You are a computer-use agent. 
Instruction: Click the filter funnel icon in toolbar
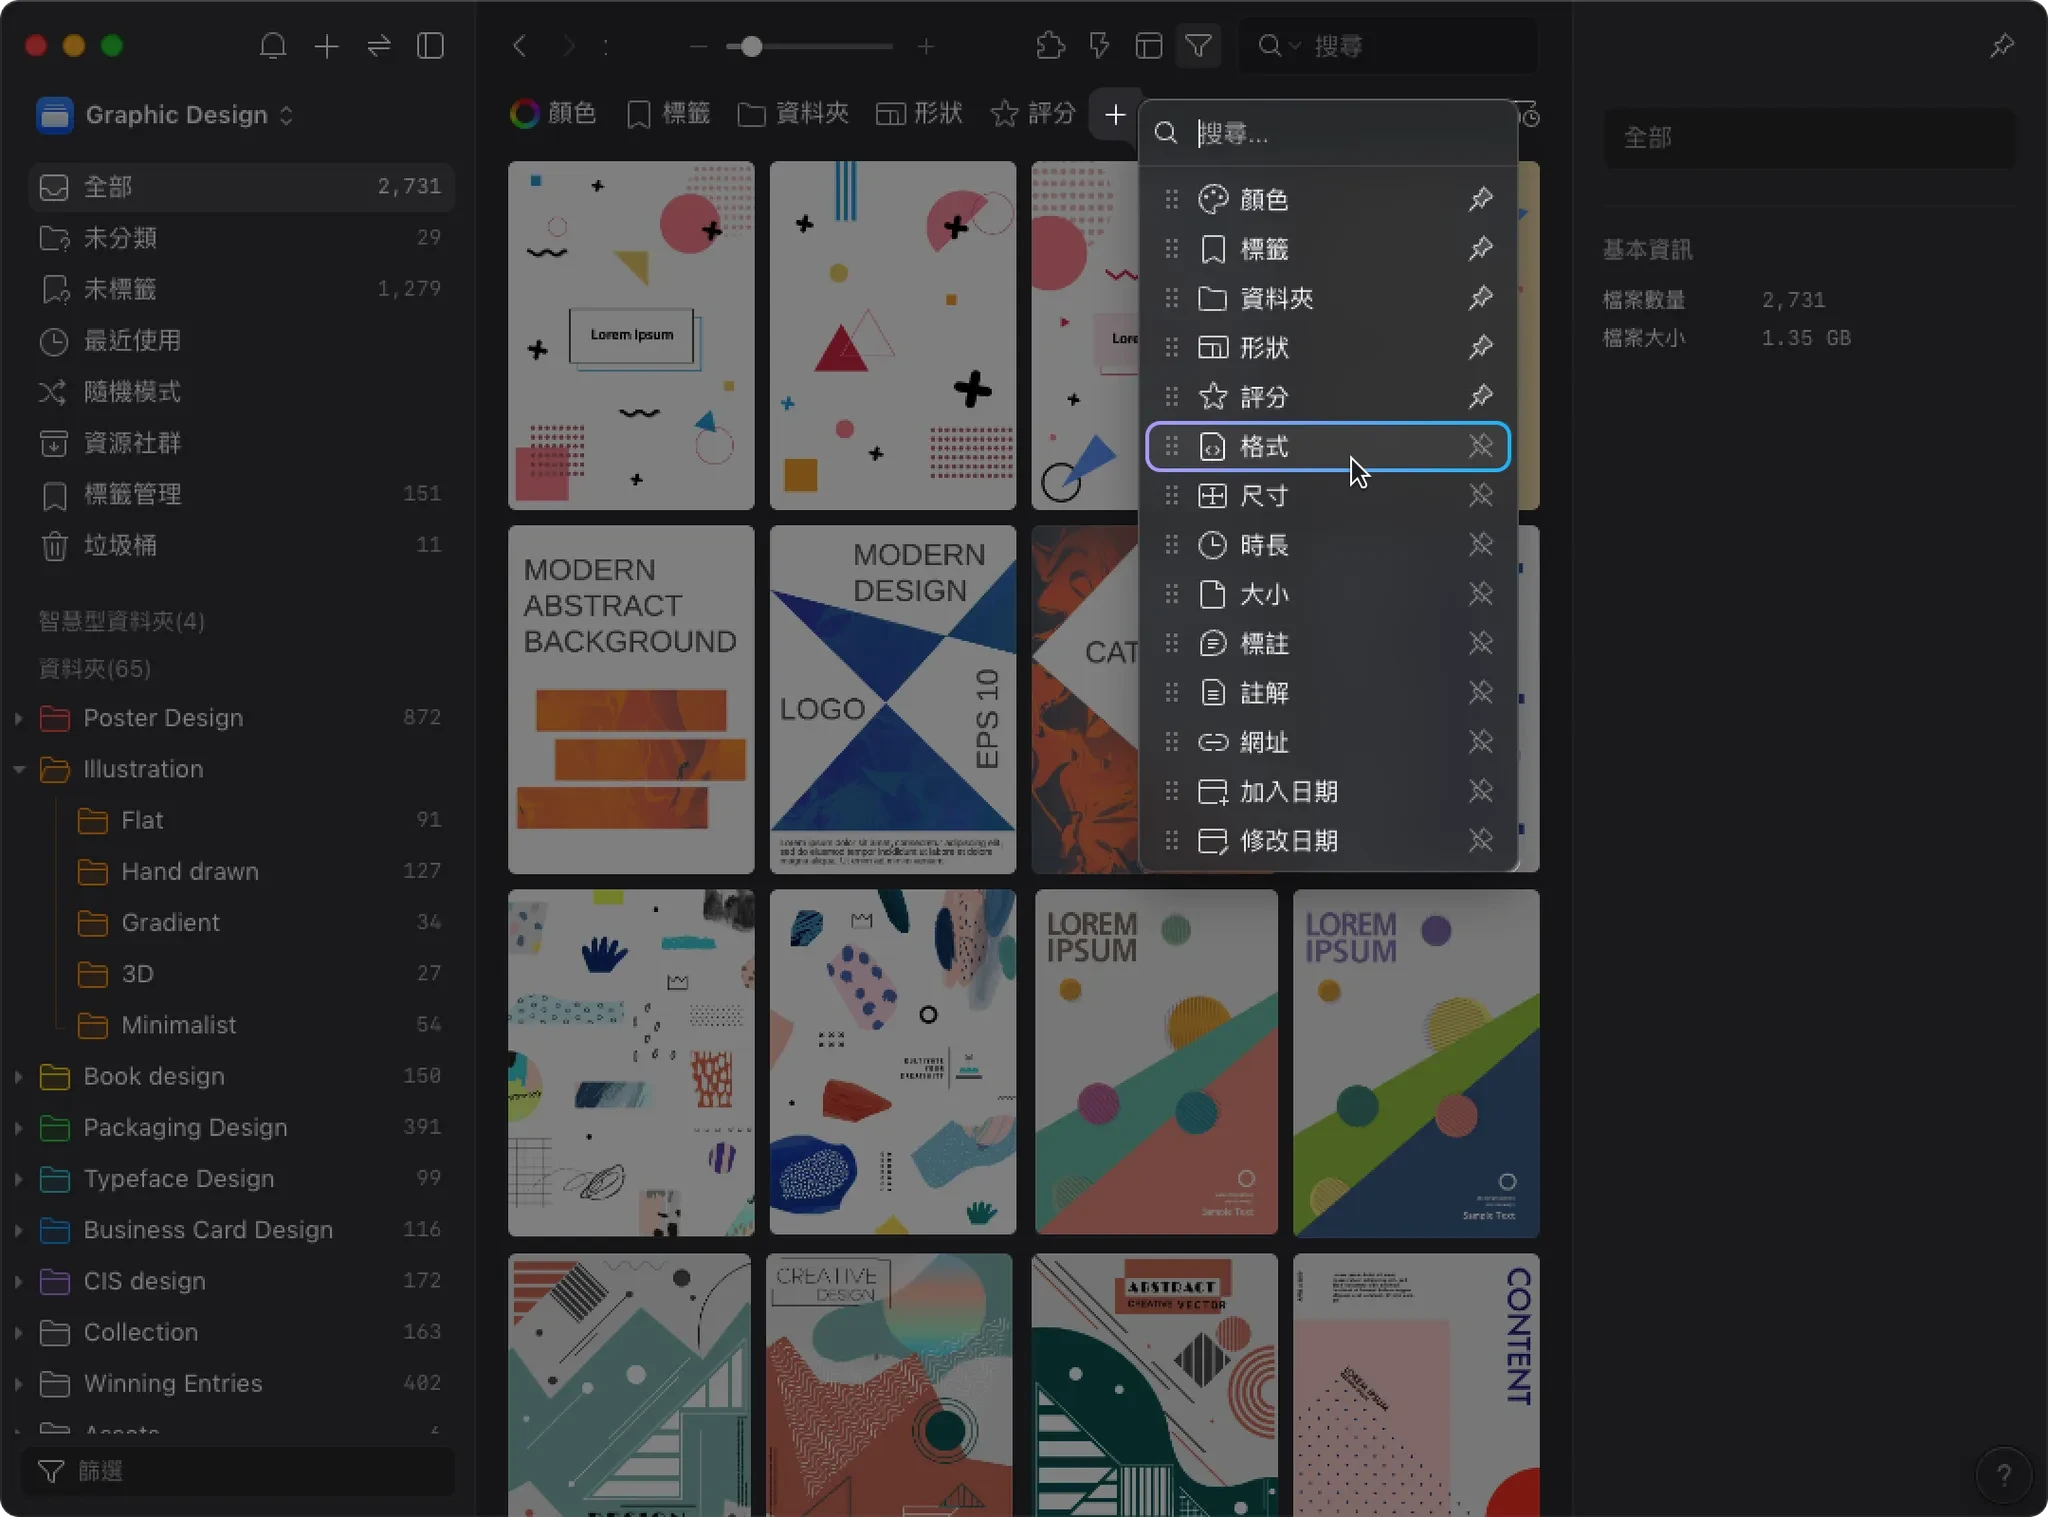pyautogui.click(x=1198, y=46)
